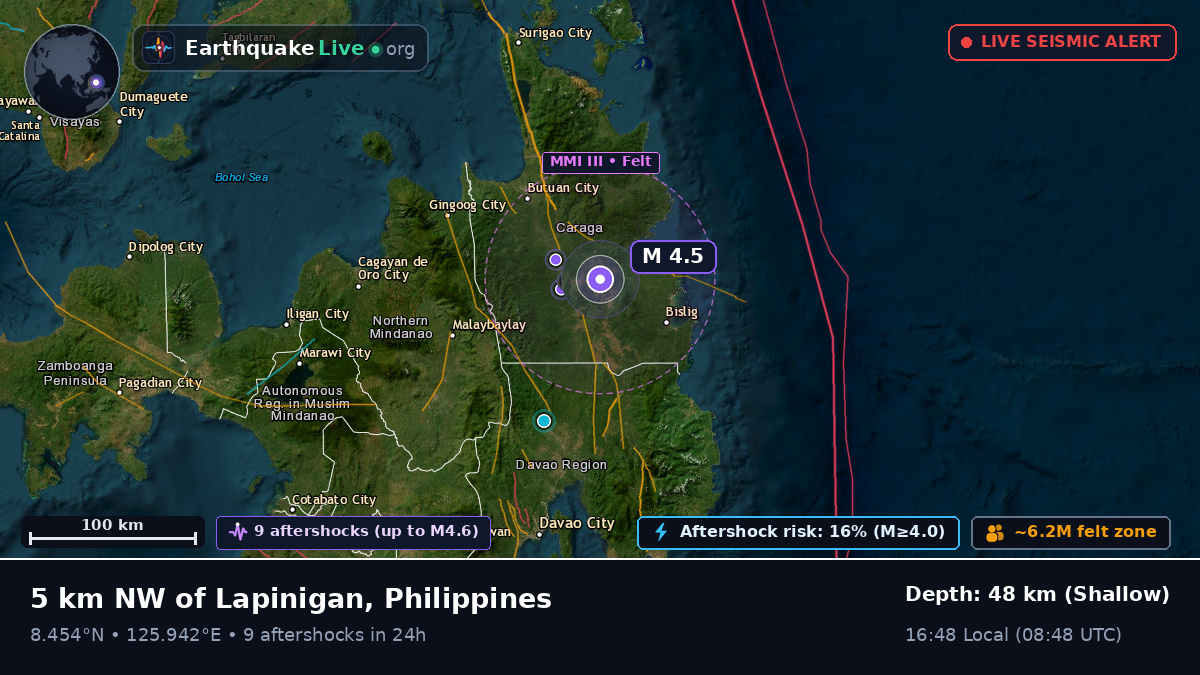Image resolution: width=1200 pixels, height=675 pixels.
Task: Click the Cagayan de Oro City label
Action: tap(393, 268)
